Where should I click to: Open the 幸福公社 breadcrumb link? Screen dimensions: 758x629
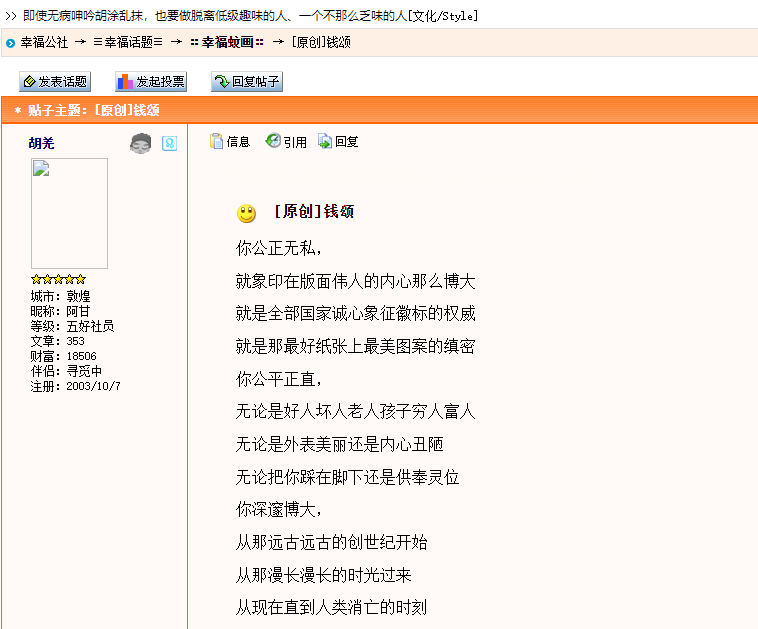coord(44,43)
